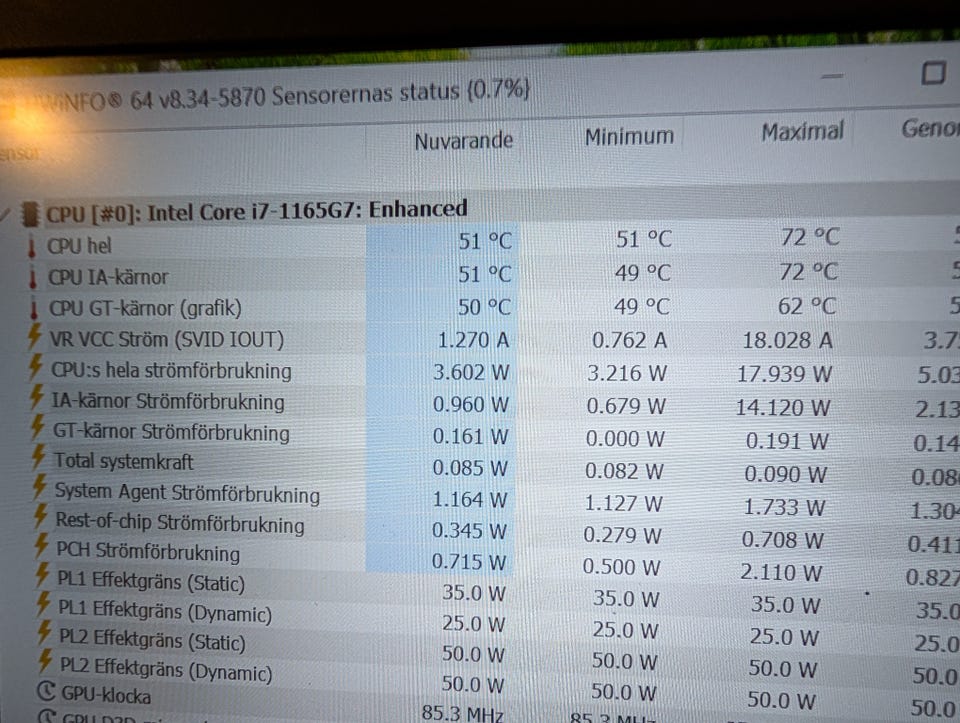
Task: Click lightning icon beside PL2 Effektgräns (Static)
Action: [45, 633]
